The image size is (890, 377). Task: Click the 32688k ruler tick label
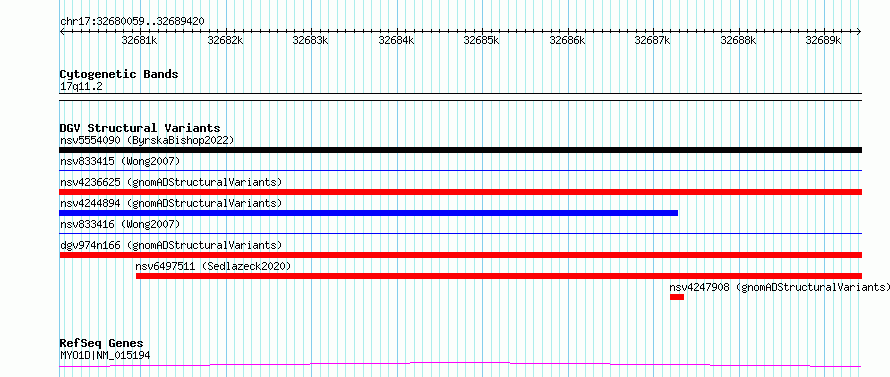click(x=738, y=40)
